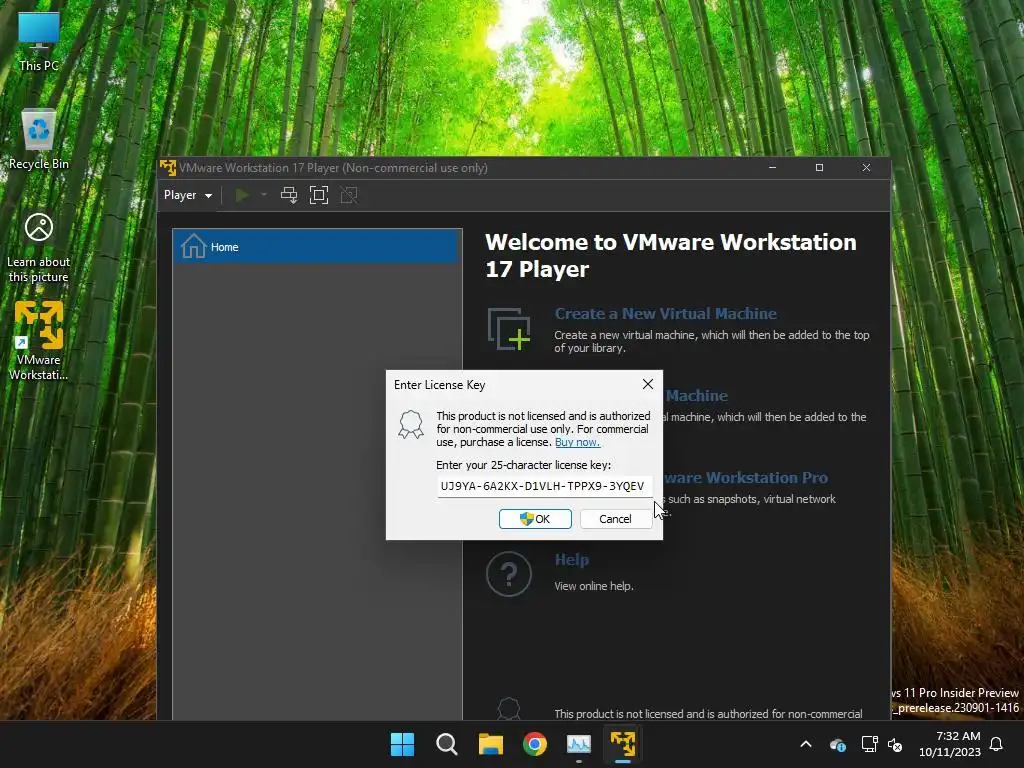The height and width of the screenshot is (768, 1024).
Task: Click the VMware icon in the window title bar
Action: (168, 168)
